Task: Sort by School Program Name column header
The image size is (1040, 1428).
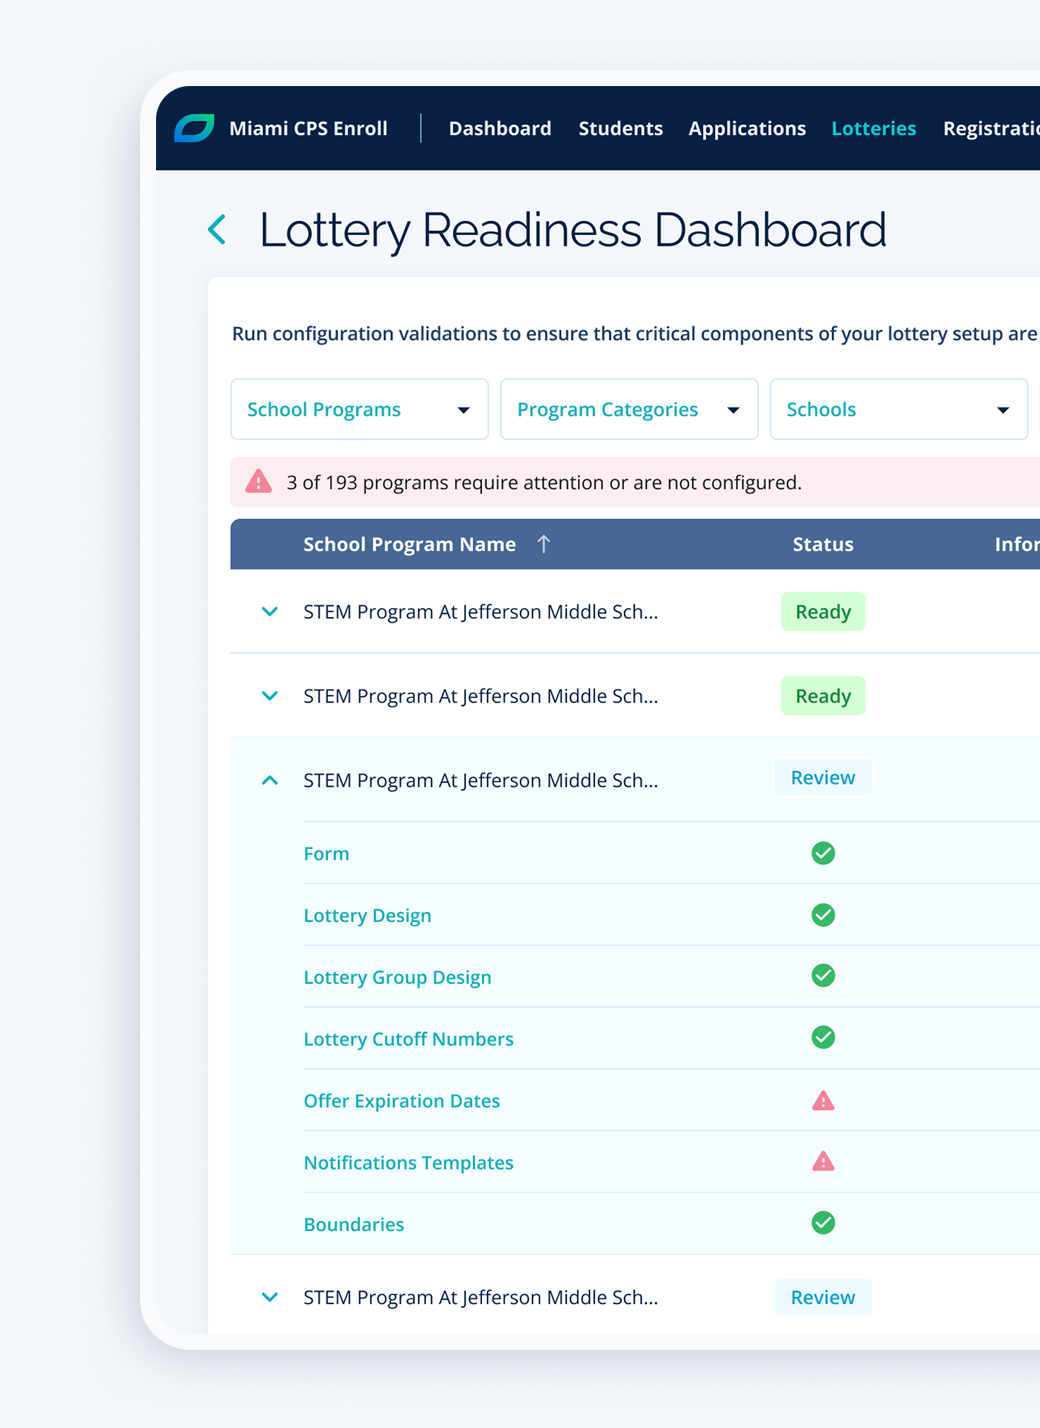Action: [410, 544]
